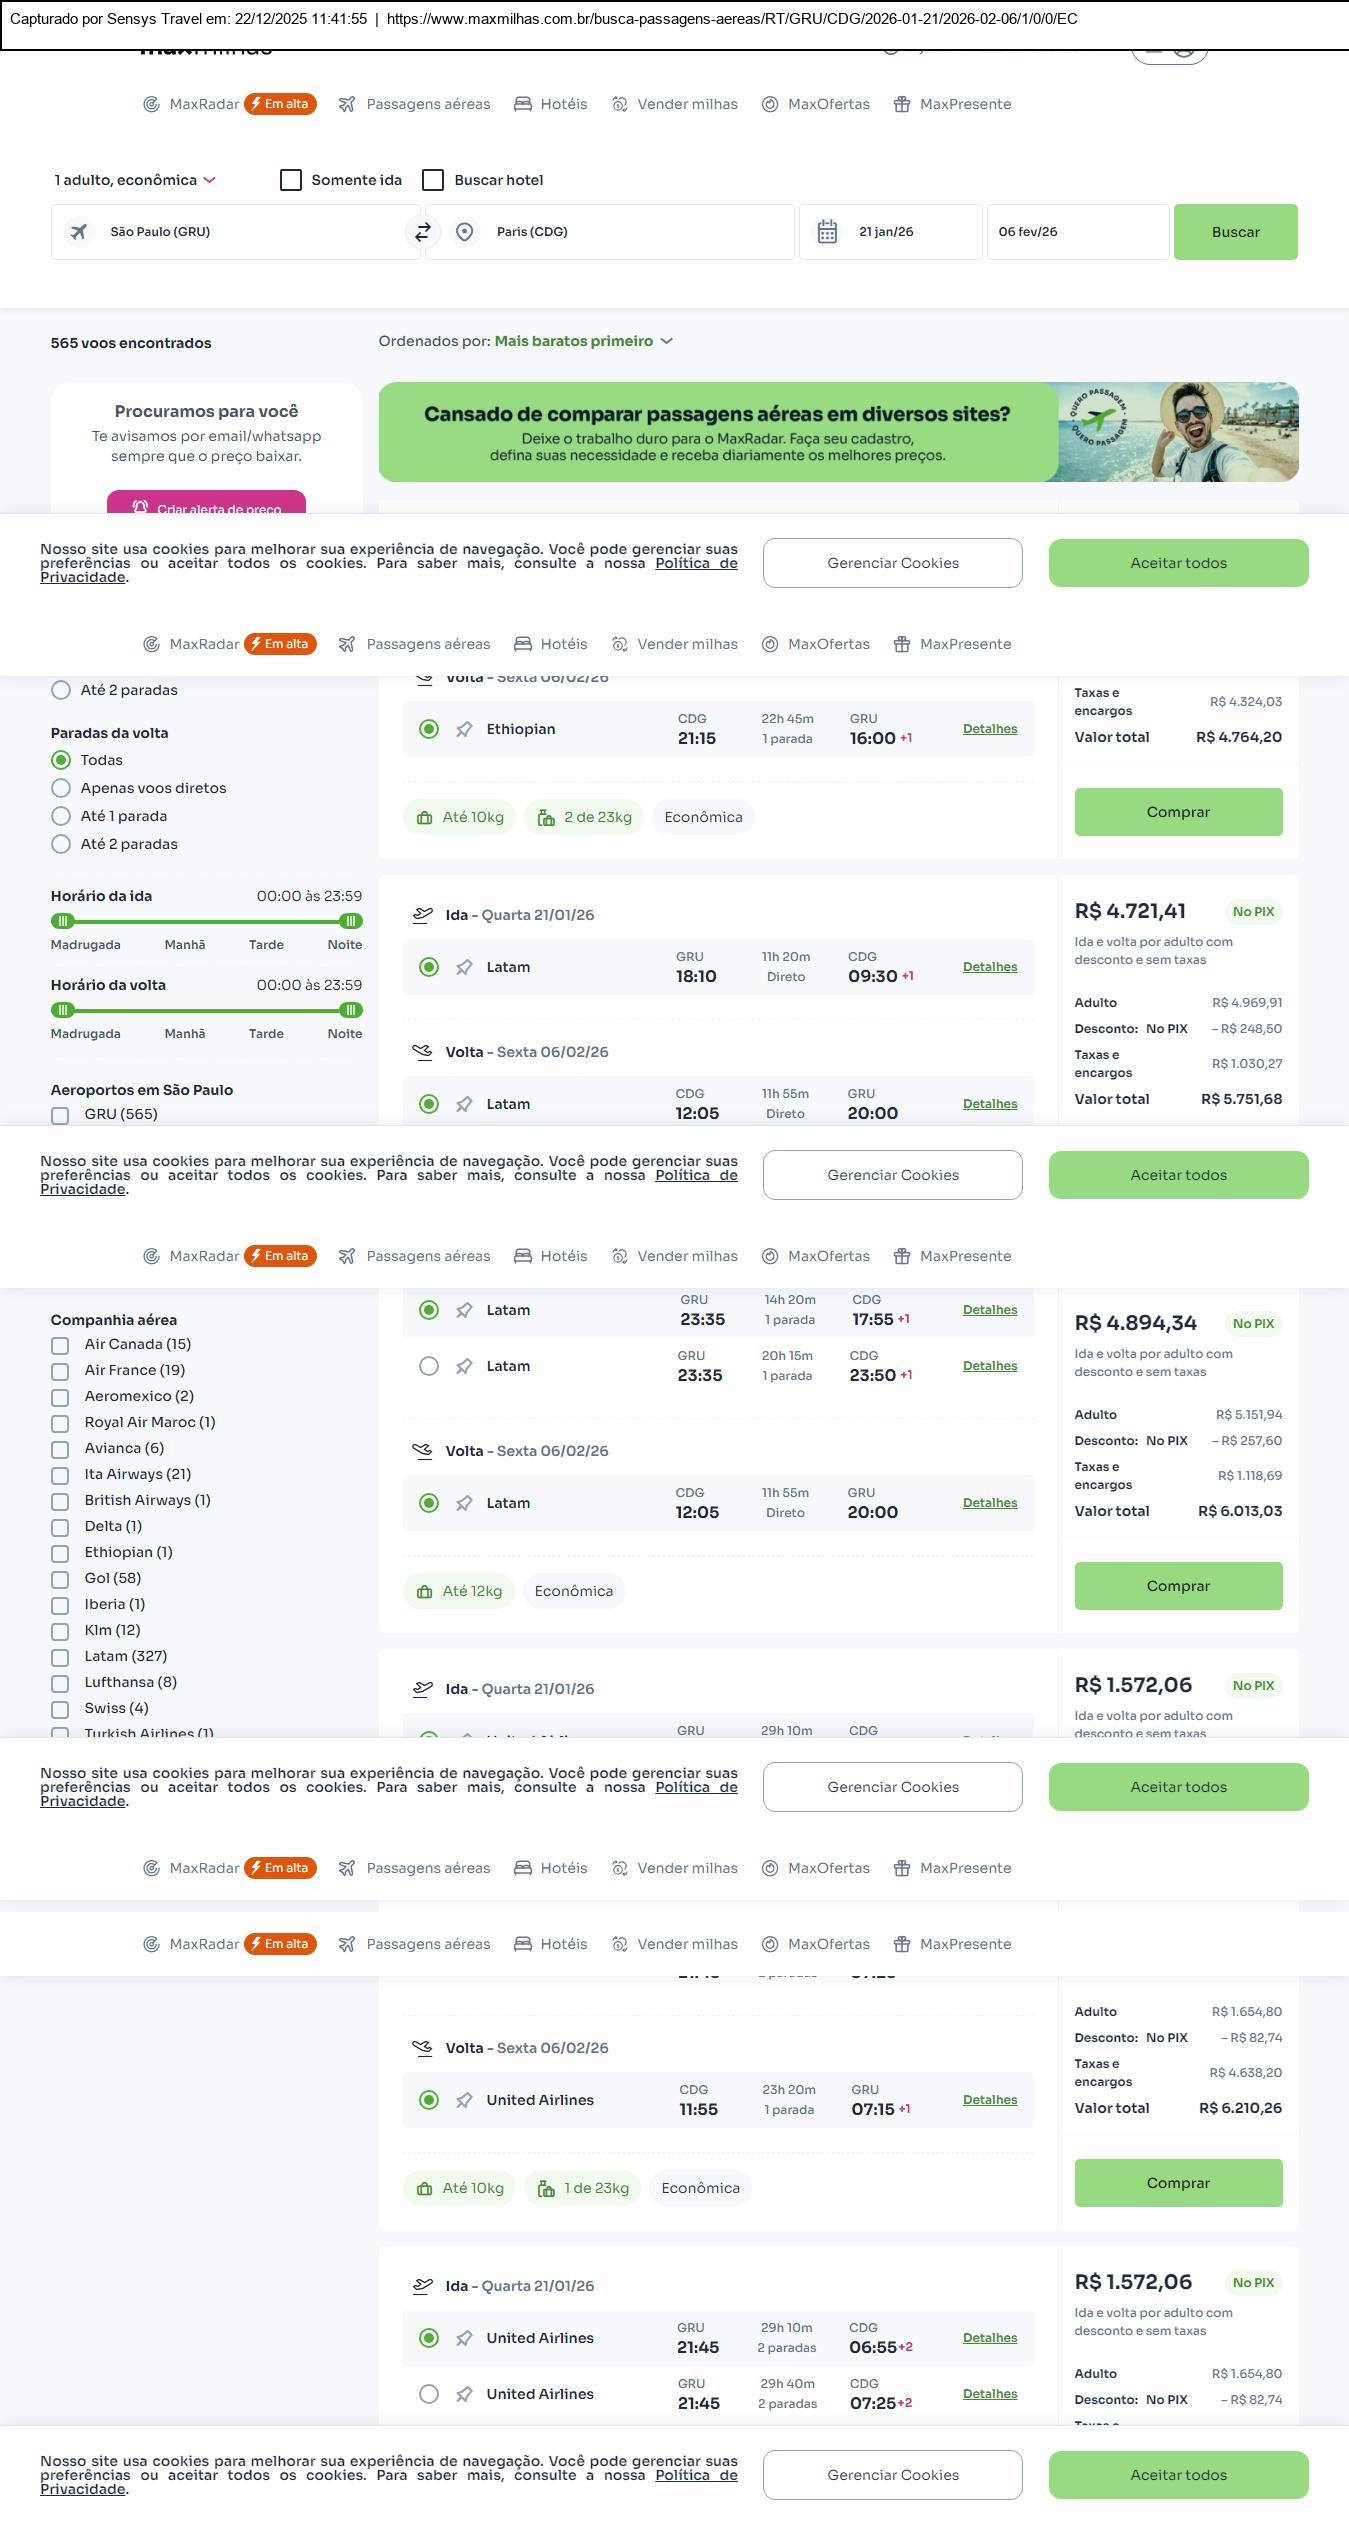The width and height of the screenshot is (1349, 2524).
Task: Click the hand luggage icon on 'Até 12kg'
Action: click(425, 1592)
